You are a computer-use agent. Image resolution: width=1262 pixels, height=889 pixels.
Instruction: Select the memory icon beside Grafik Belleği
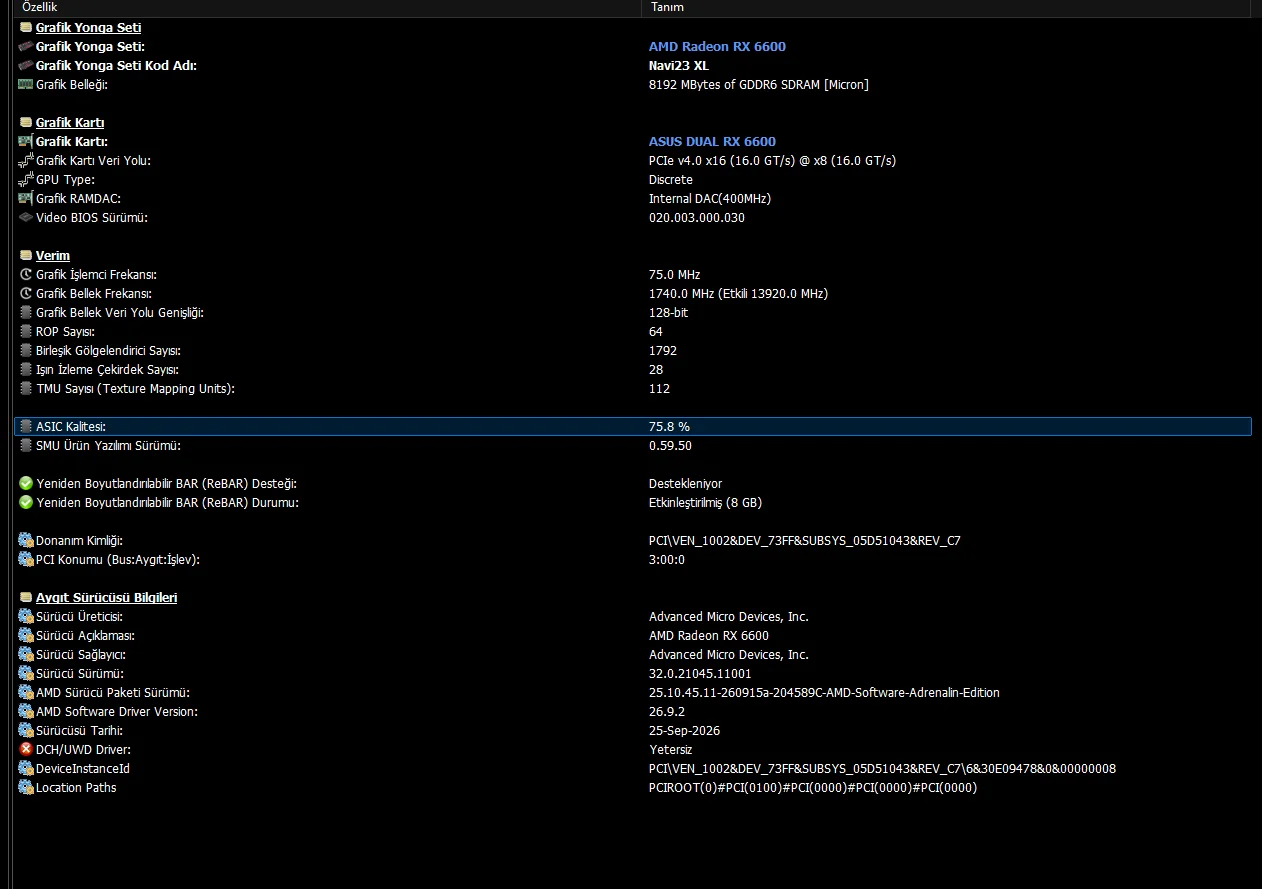(26, 85)
